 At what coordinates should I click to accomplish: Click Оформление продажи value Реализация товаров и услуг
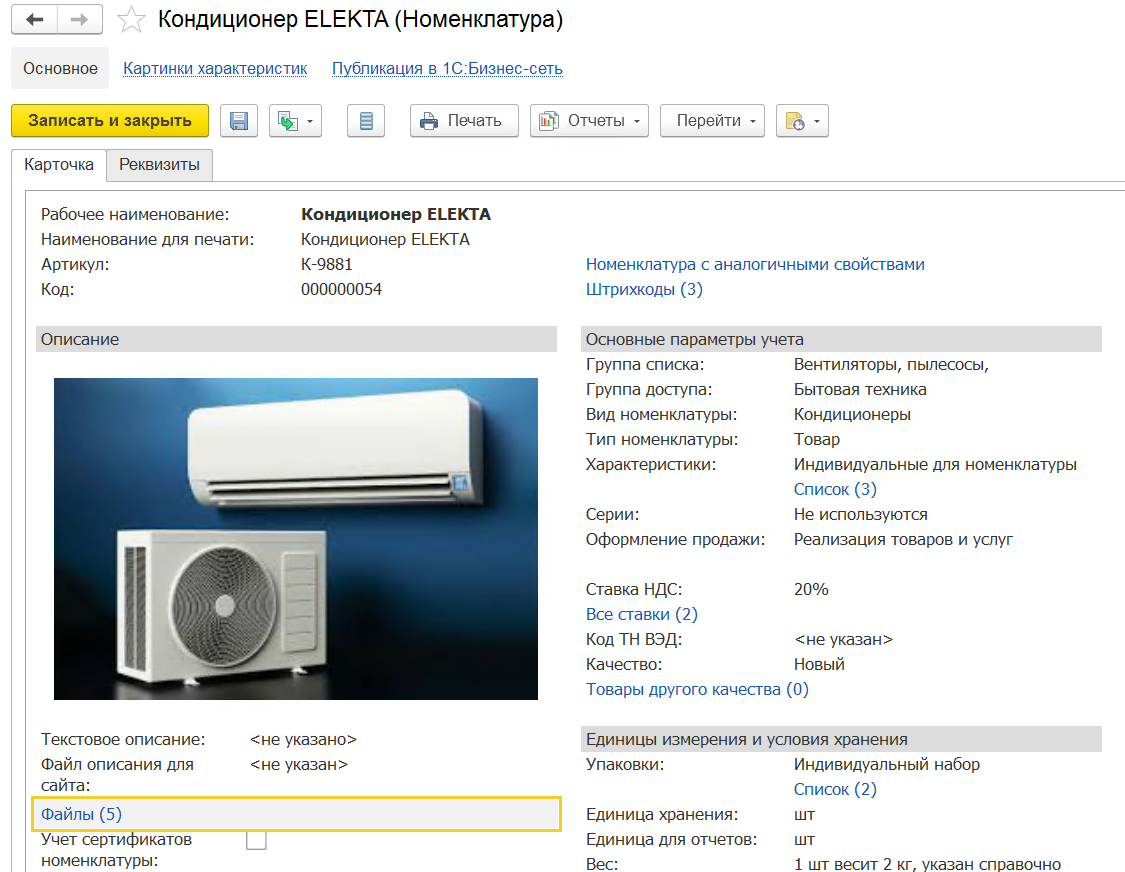click(903, 539)
